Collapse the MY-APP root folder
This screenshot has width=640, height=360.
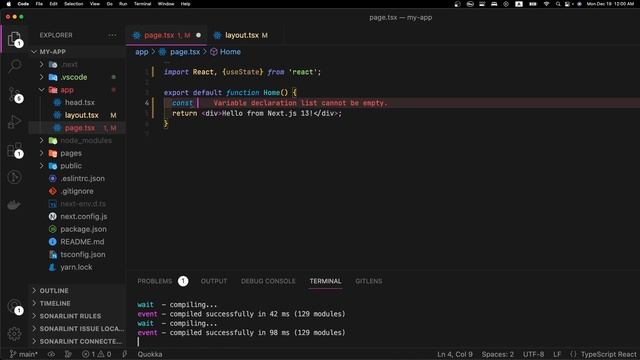34,52
